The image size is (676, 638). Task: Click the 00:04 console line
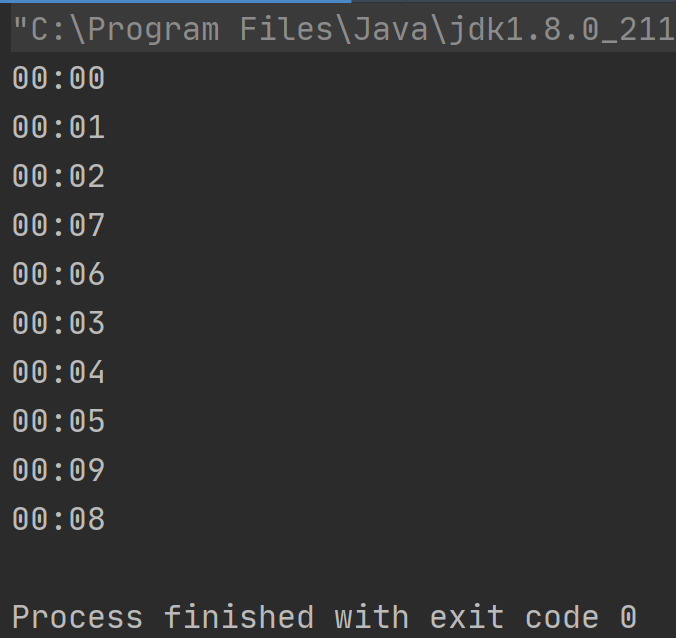(x=59, y=372)
